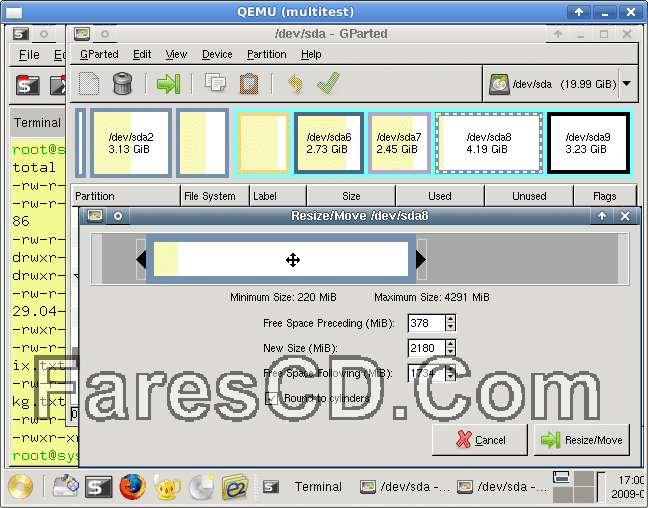Increase New Size value with up arrow
The image size is (648, 508).
click(450, 344)
